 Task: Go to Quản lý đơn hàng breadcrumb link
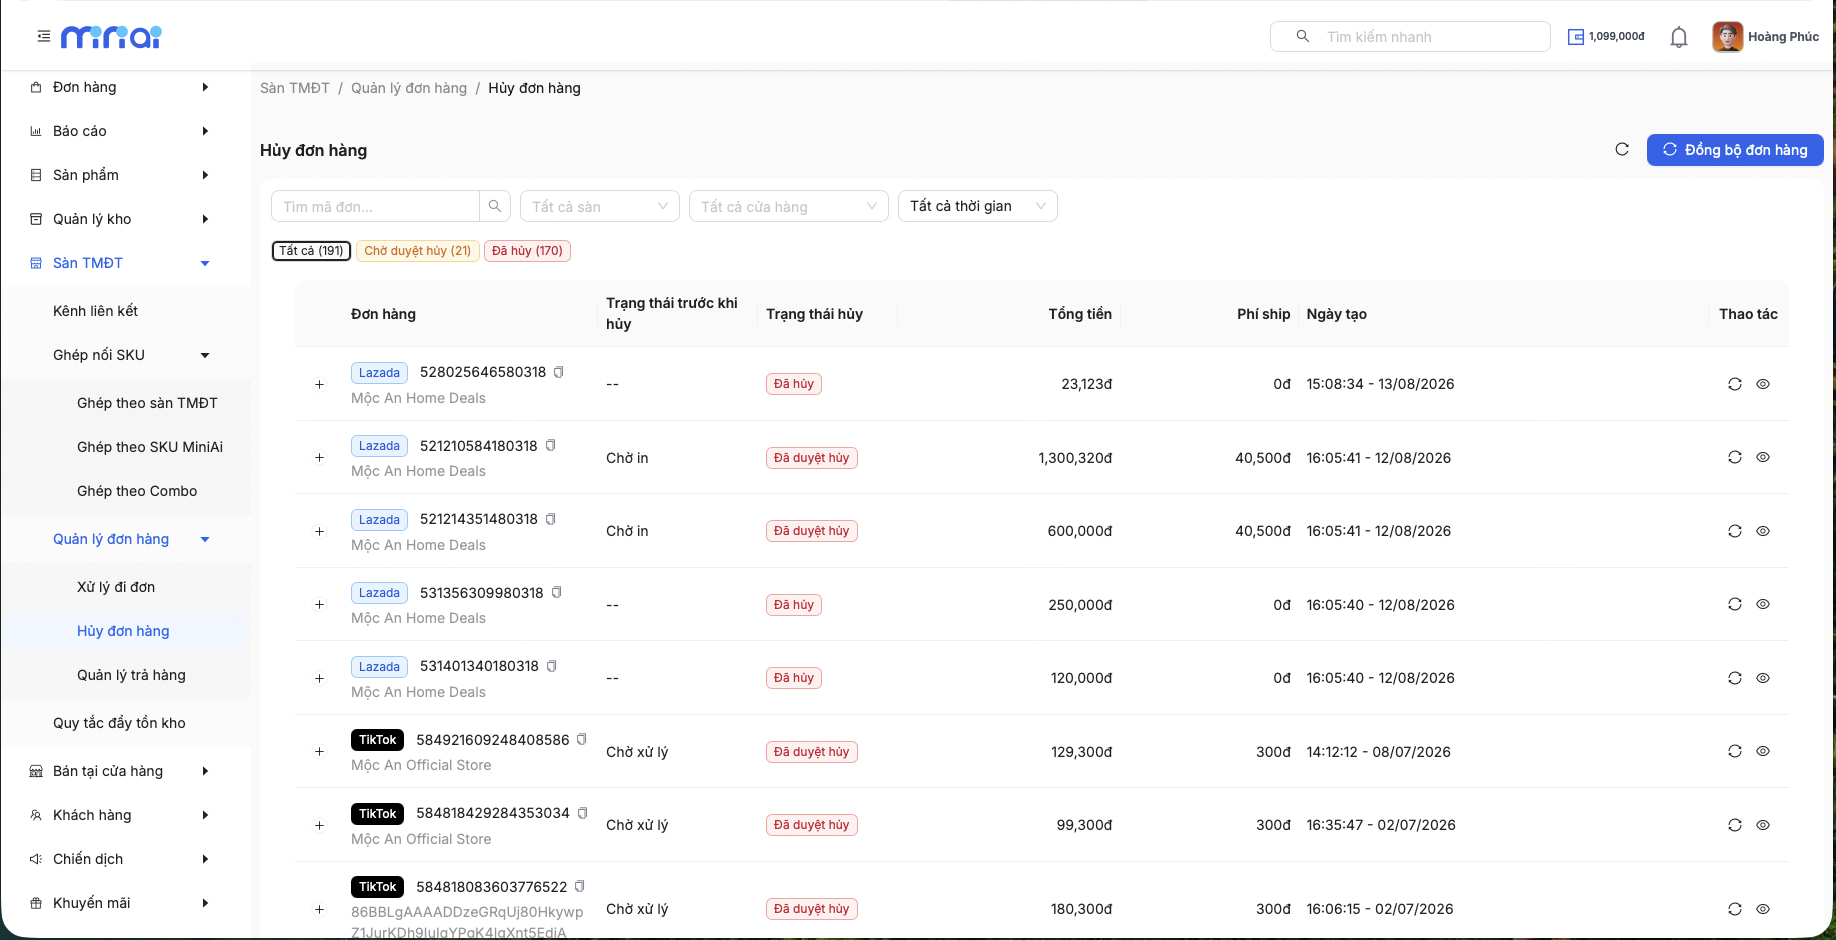pos(409,88)
